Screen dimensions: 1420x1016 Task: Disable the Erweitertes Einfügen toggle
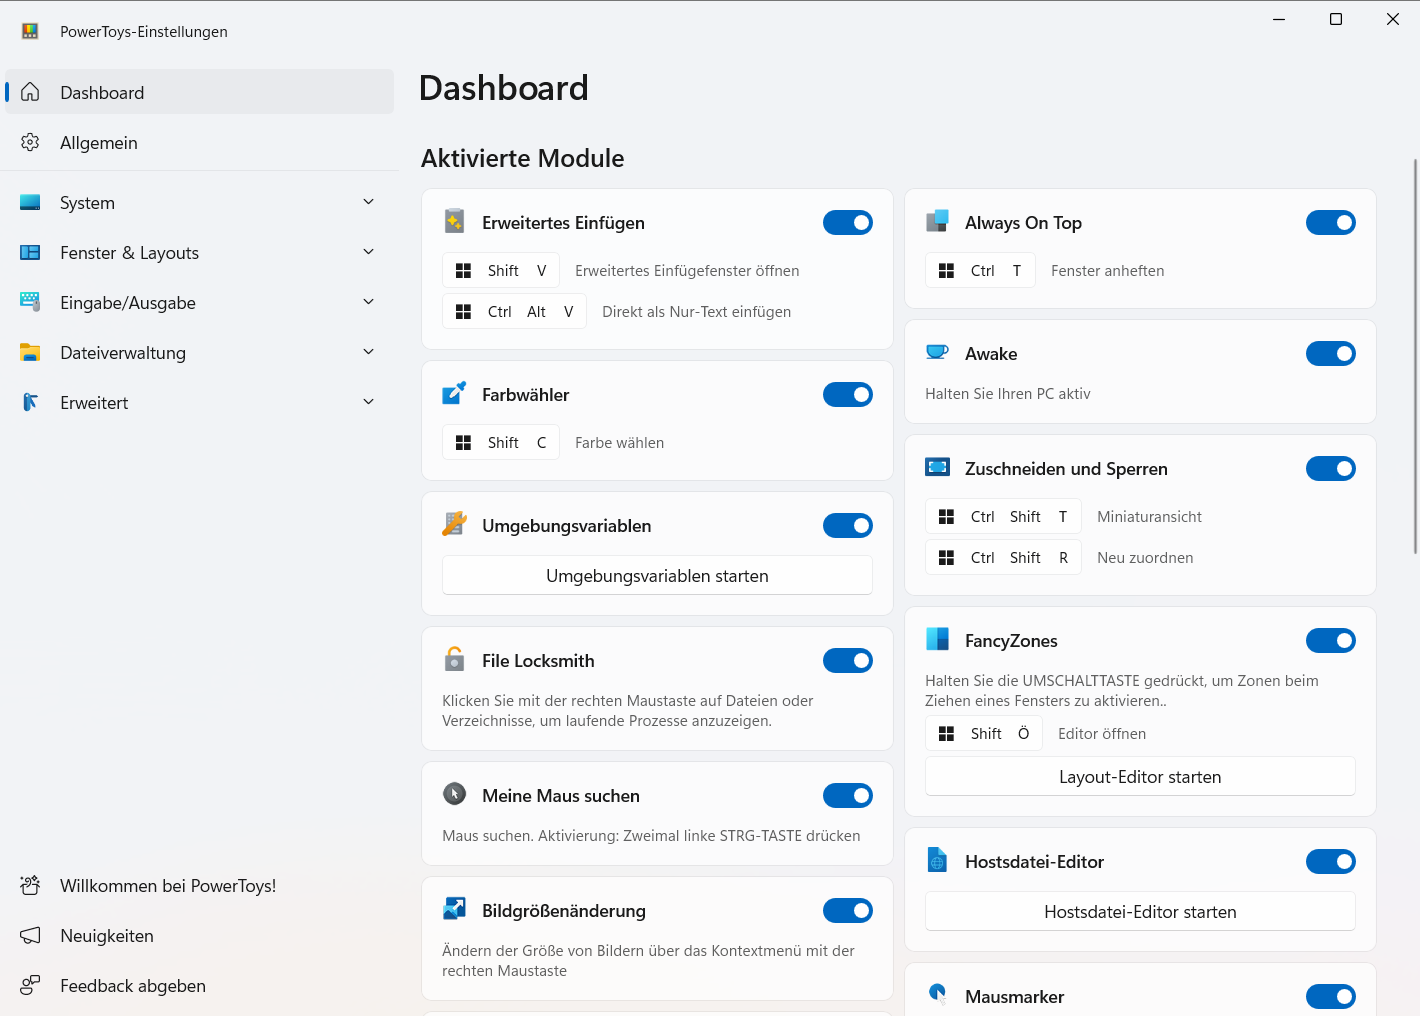click(847, 223)
